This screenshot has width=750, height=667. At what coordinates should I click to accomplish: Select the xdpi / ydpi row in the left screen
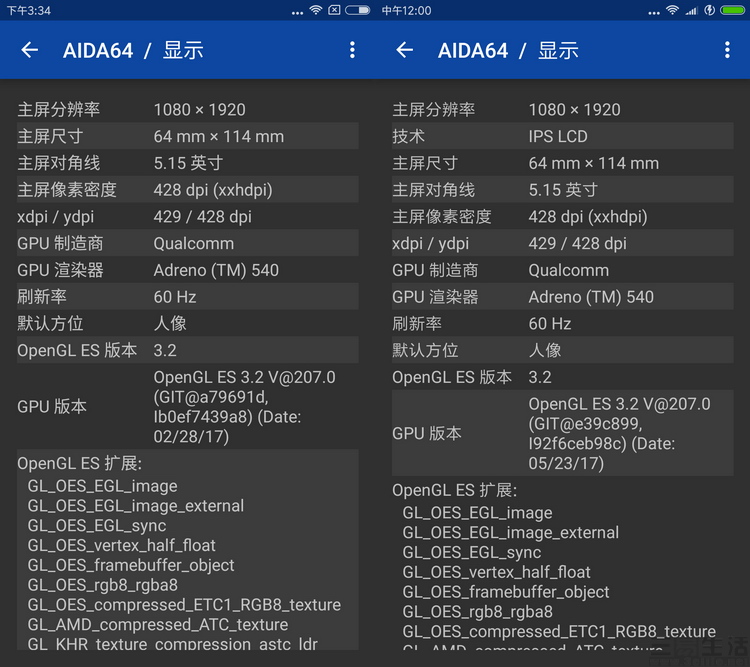tap(188, 216)
